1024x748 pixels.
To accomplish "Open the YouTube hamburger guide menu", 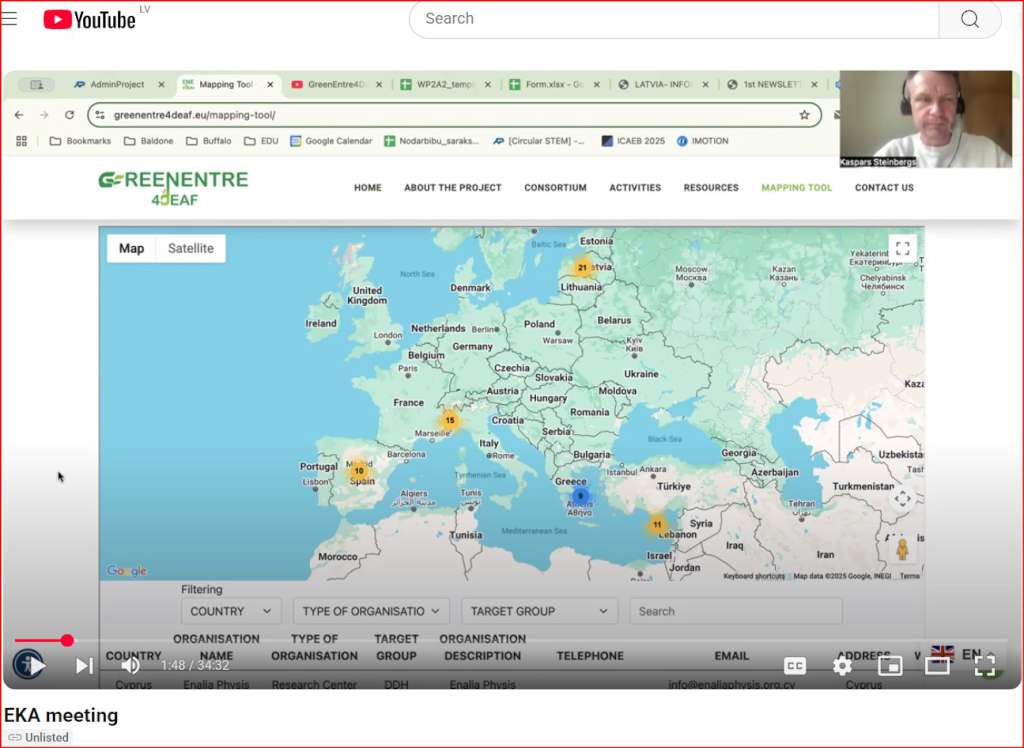I will (x=10, y=19).
